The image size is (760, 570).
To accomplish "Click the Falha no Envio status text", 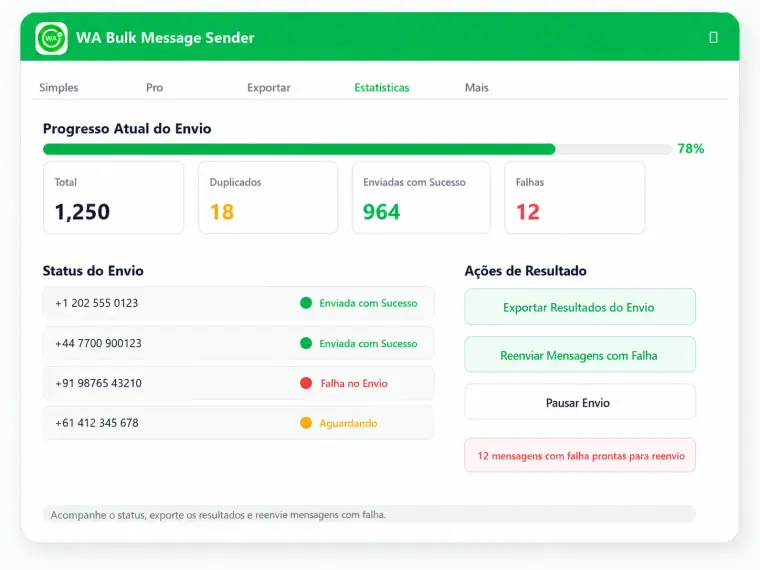I will point(354,383).
